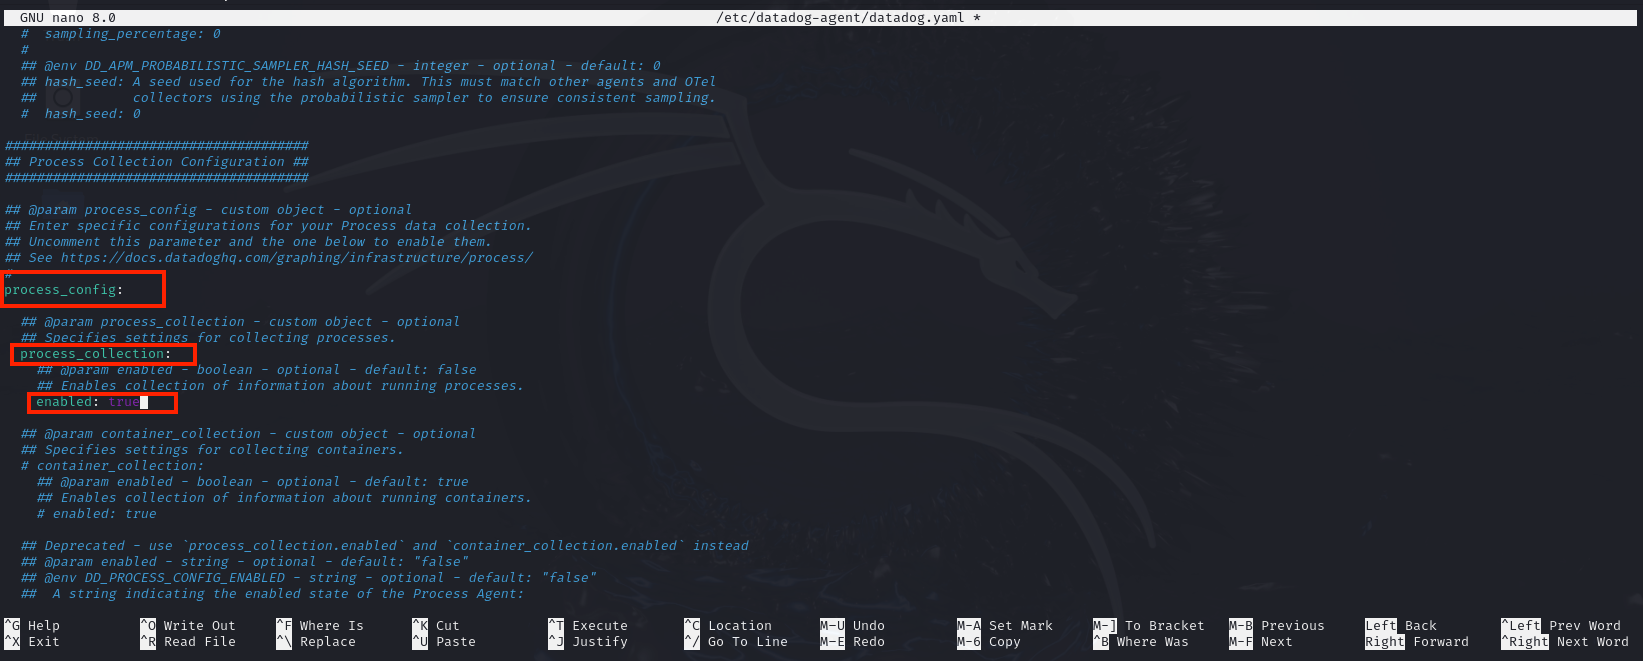Click the ^J Justify shortcut

pos(588,642)
